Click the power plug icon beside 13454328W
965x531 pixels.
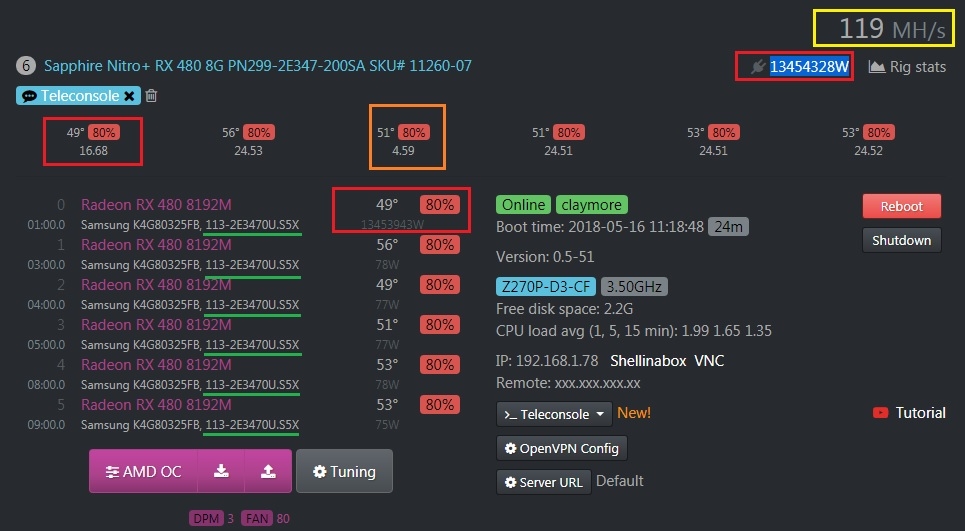click(758, 66)
